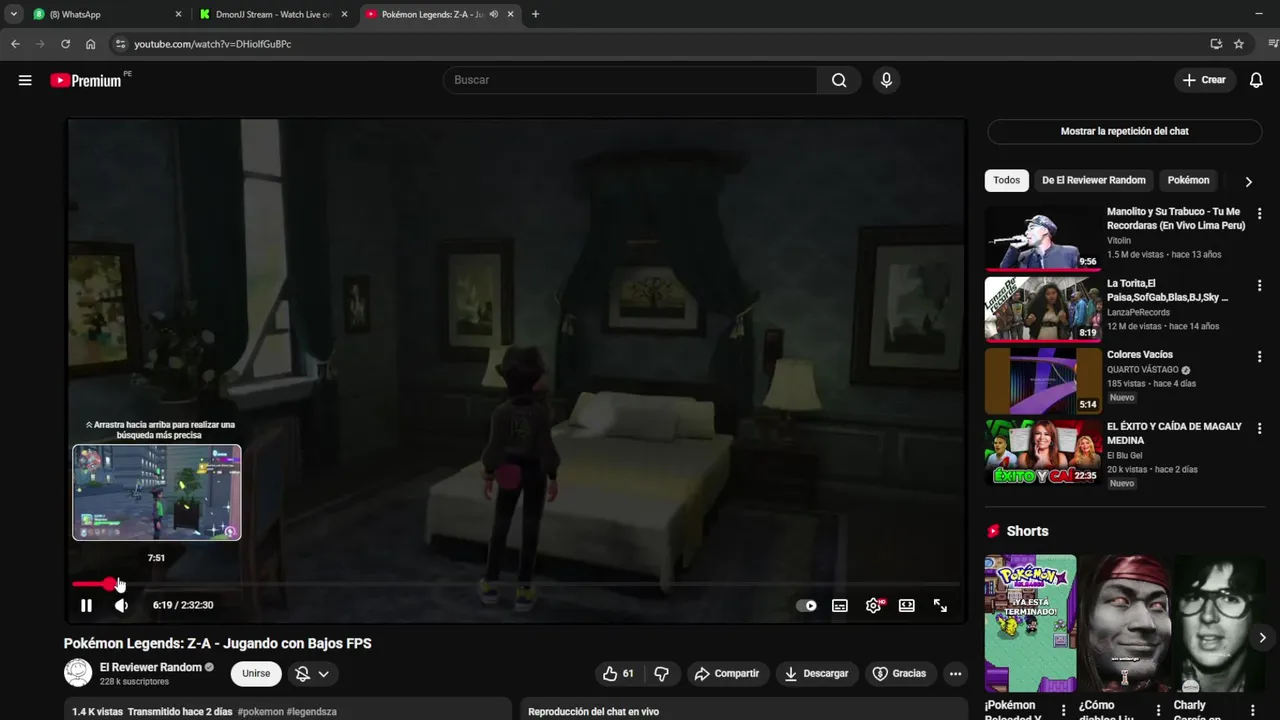Viewport: 1280px width, 720px height.
Task: Toggle subtitles captions button
Action: tap(840, 605)
